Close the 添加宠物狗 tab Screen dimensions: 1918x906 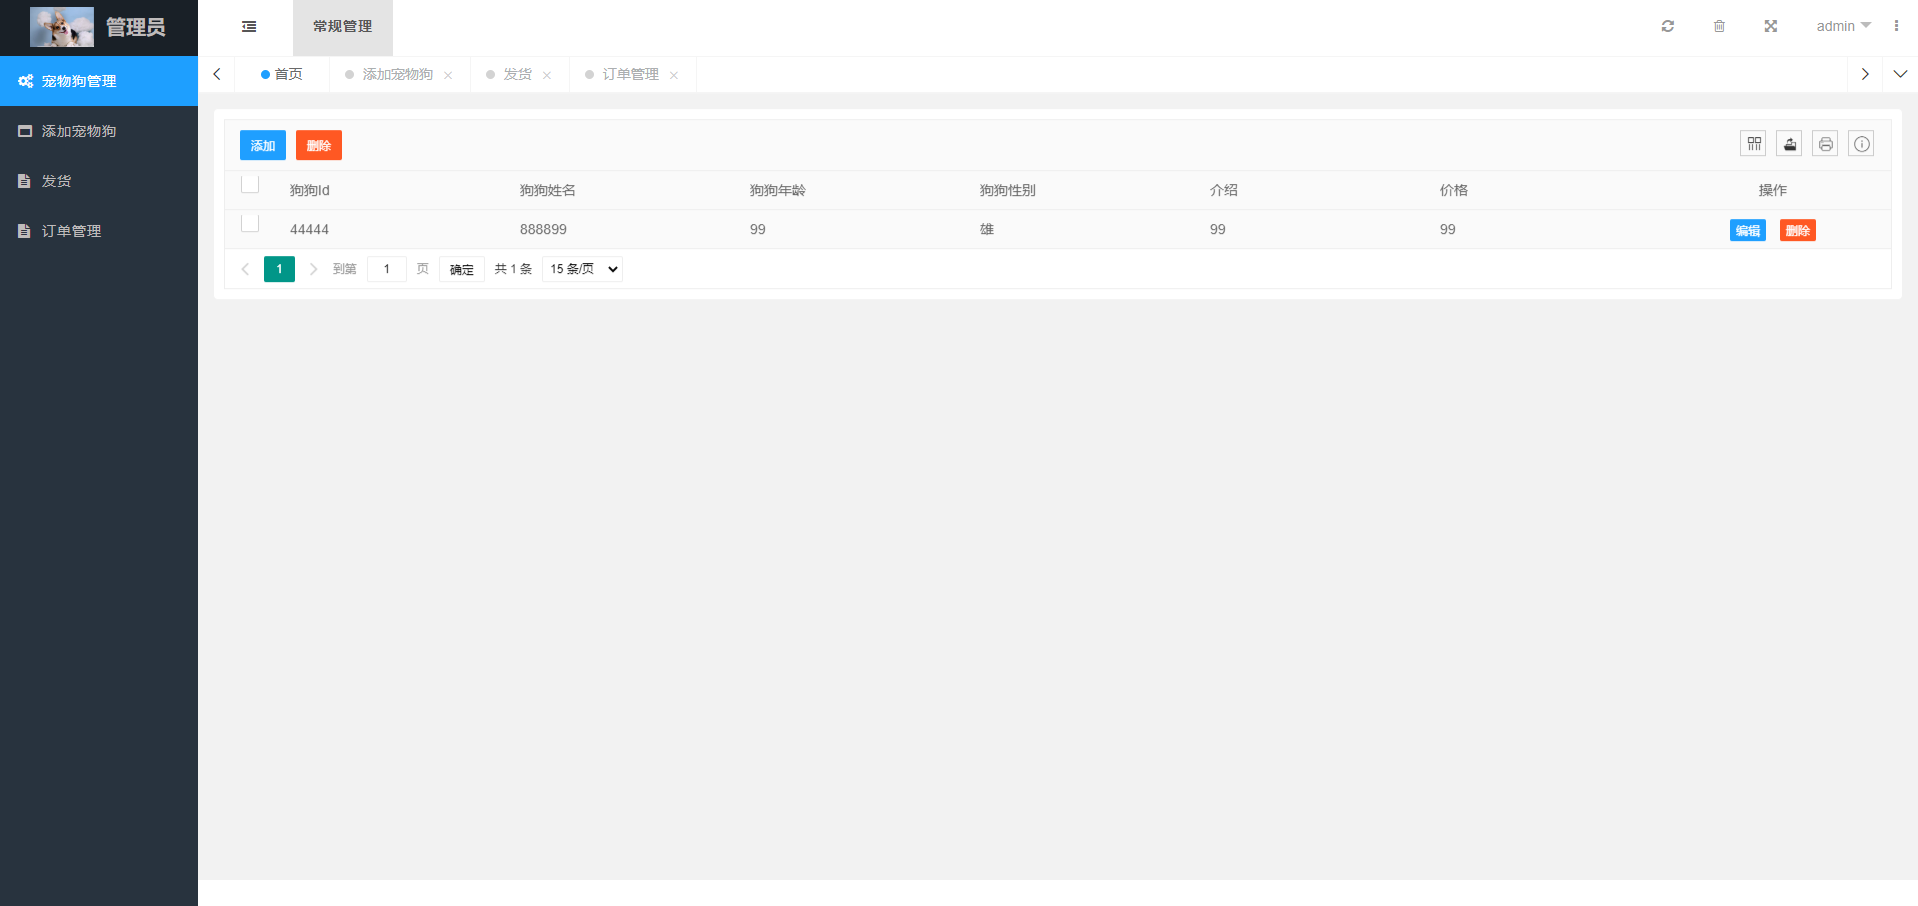coord(448,75)
